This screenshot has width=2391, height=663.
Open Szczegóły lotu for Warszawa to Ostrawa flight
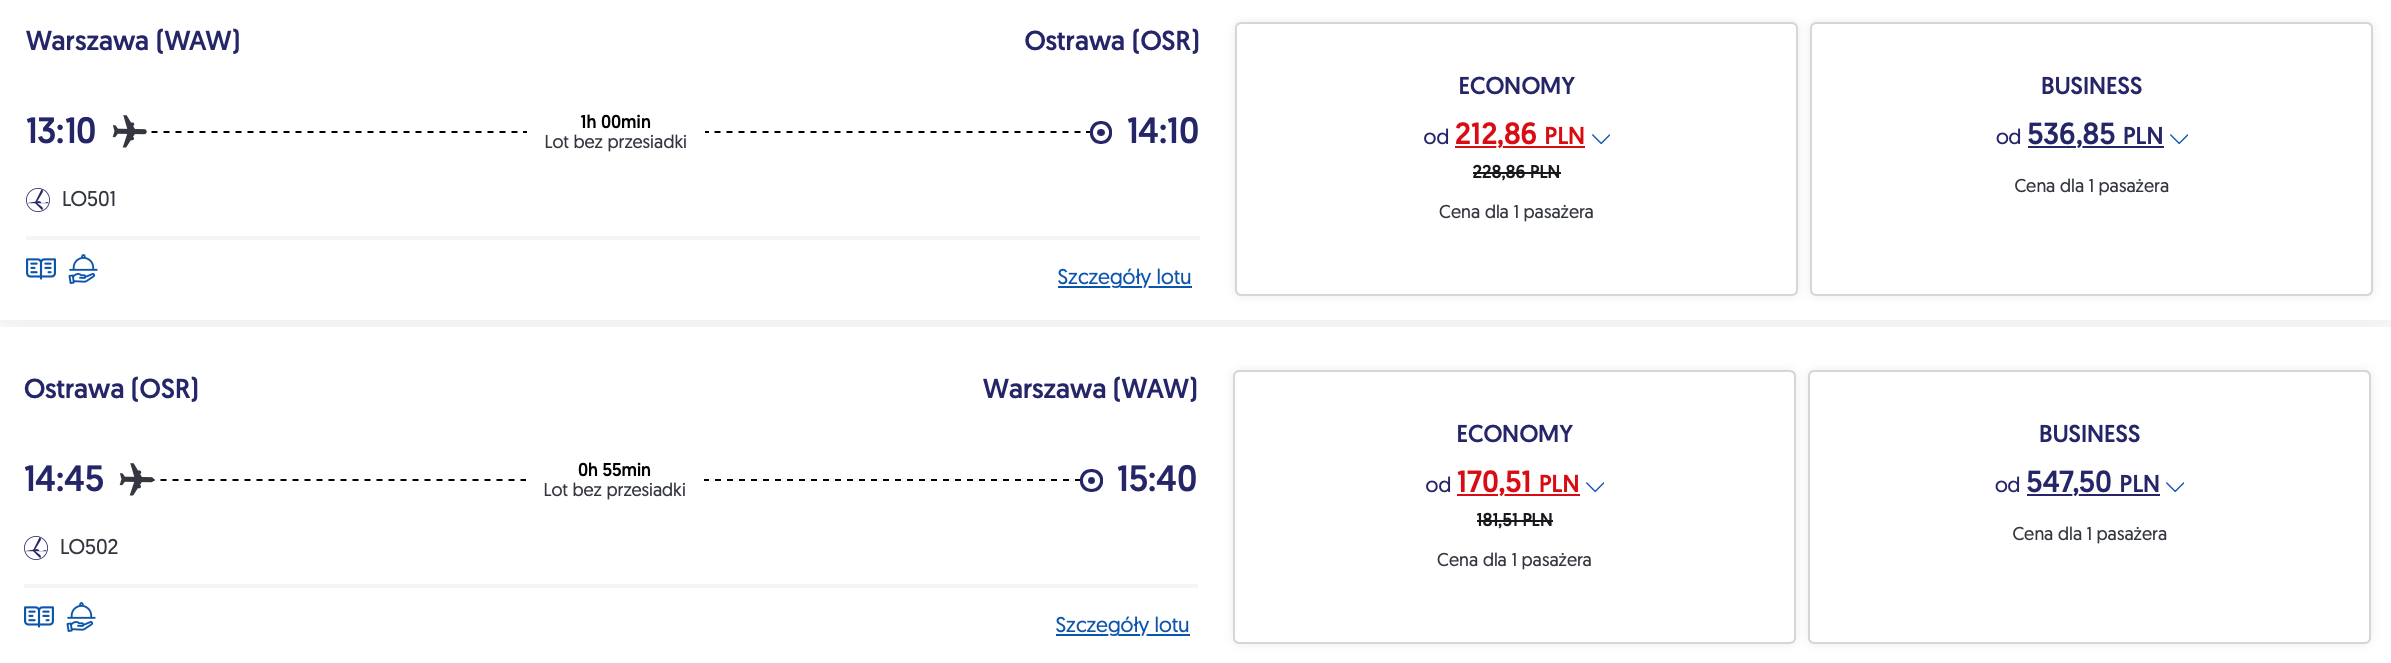[x=1124, y=277]
